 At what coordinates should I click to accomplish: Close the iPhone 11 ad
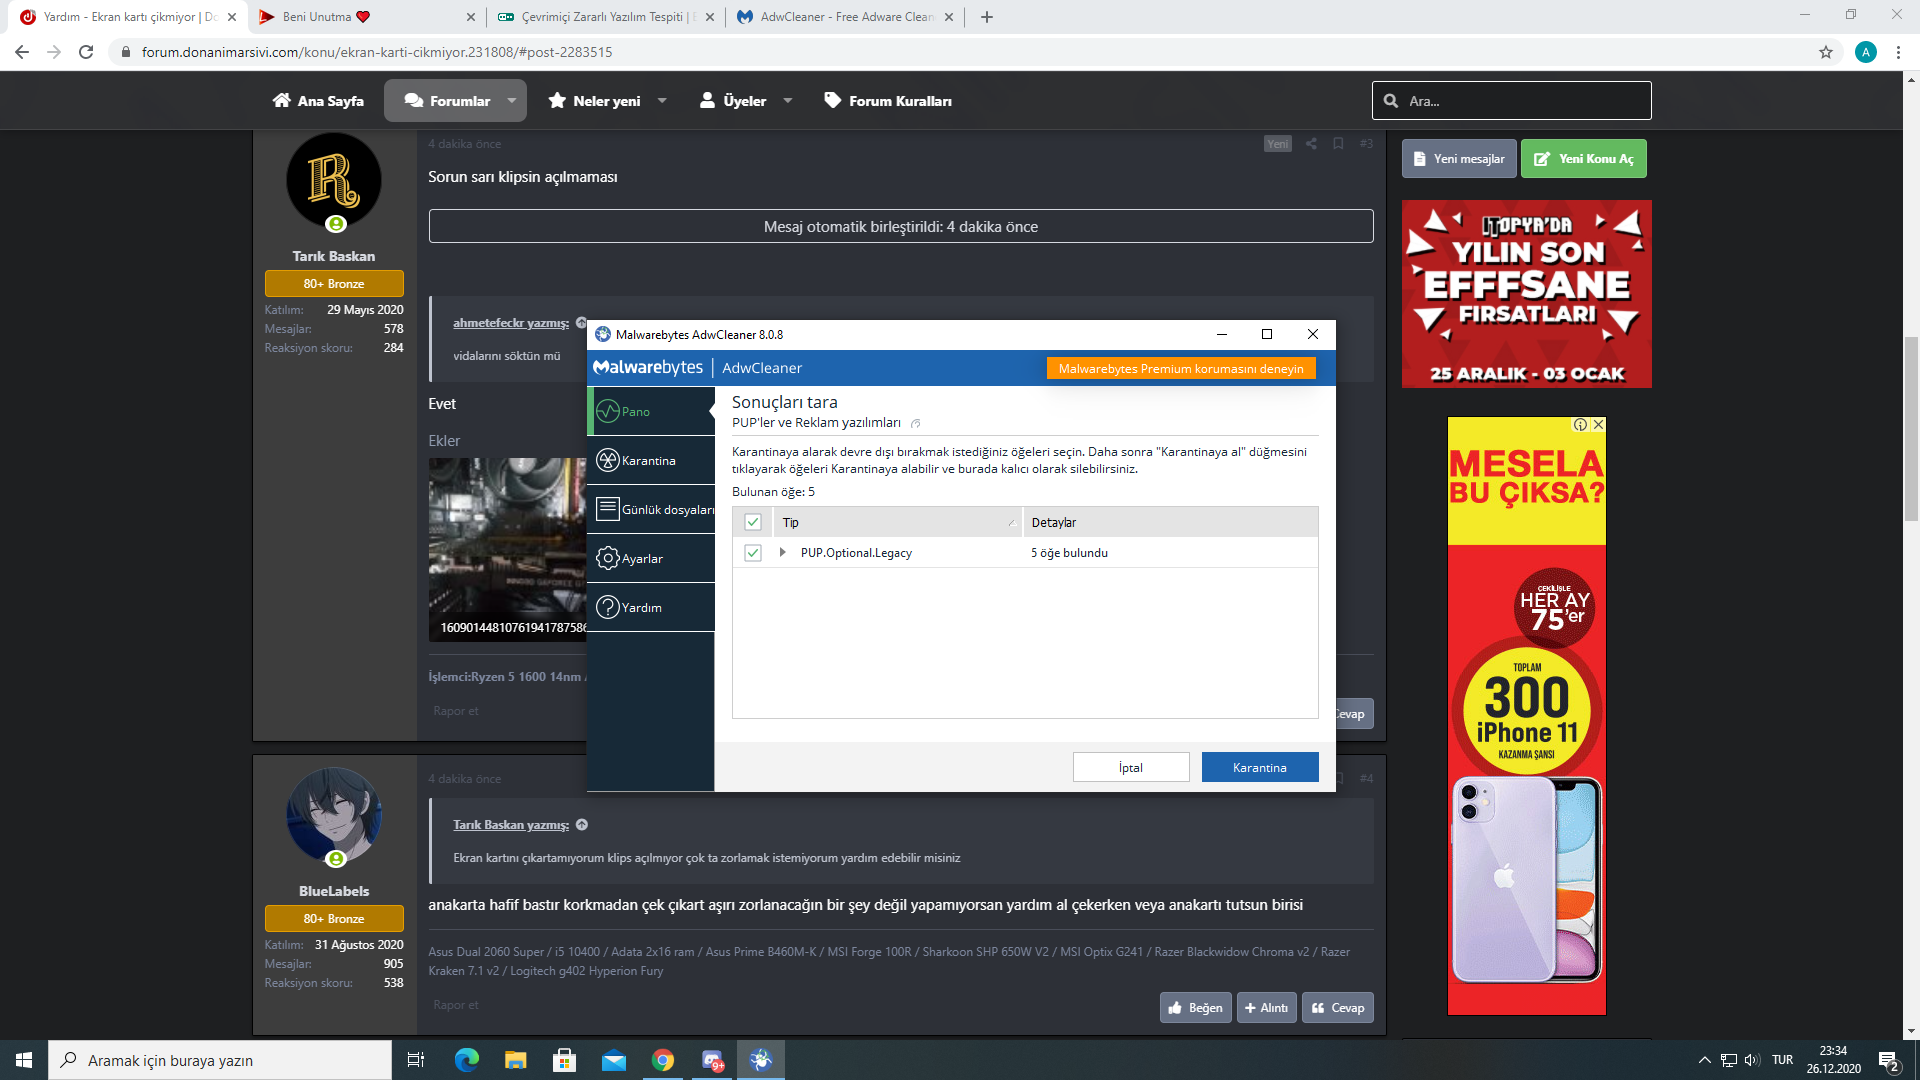coord(1598,424)
